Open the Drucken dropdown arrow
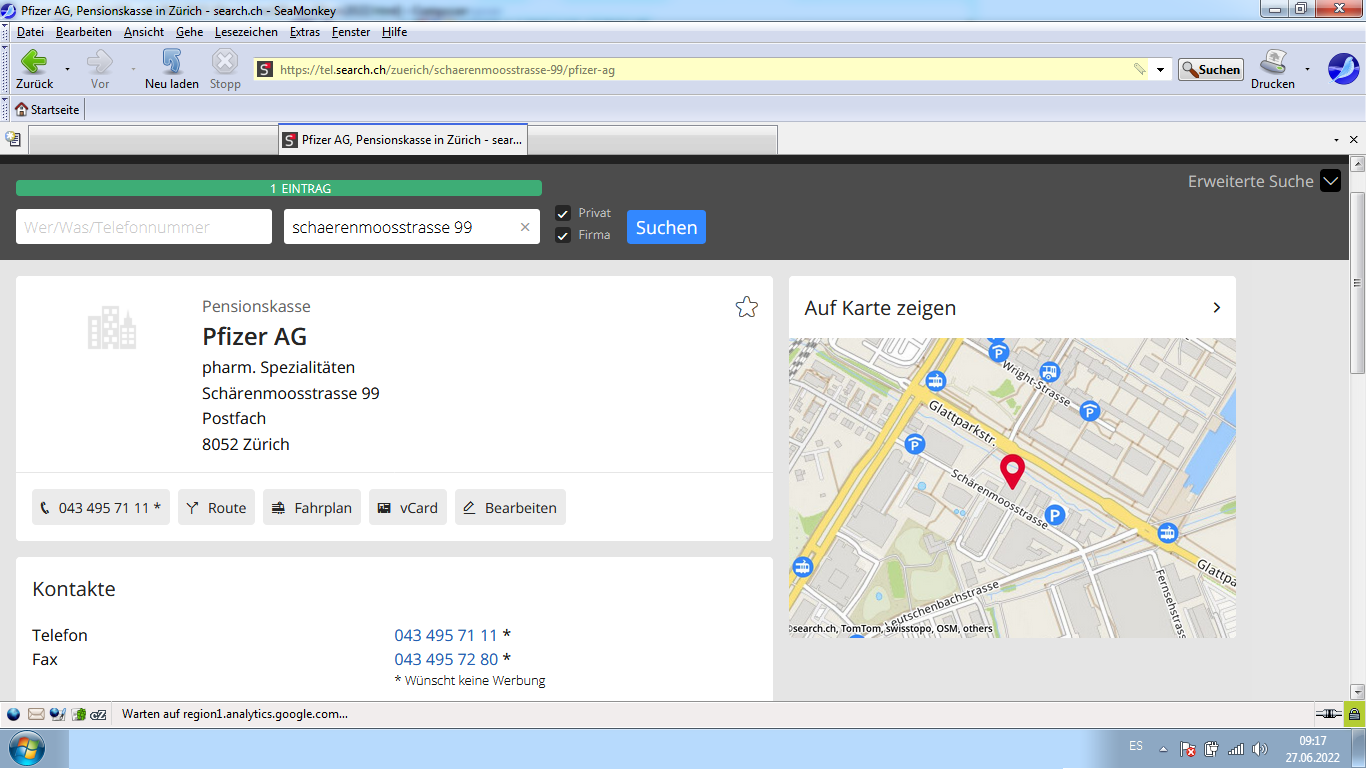 (x=1306, y=69)
